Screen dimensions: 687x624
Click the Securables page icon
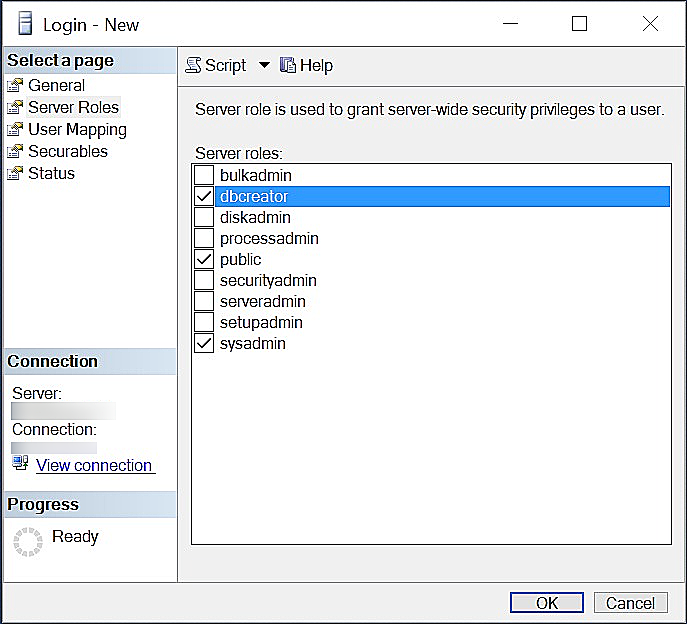point(15,152)
